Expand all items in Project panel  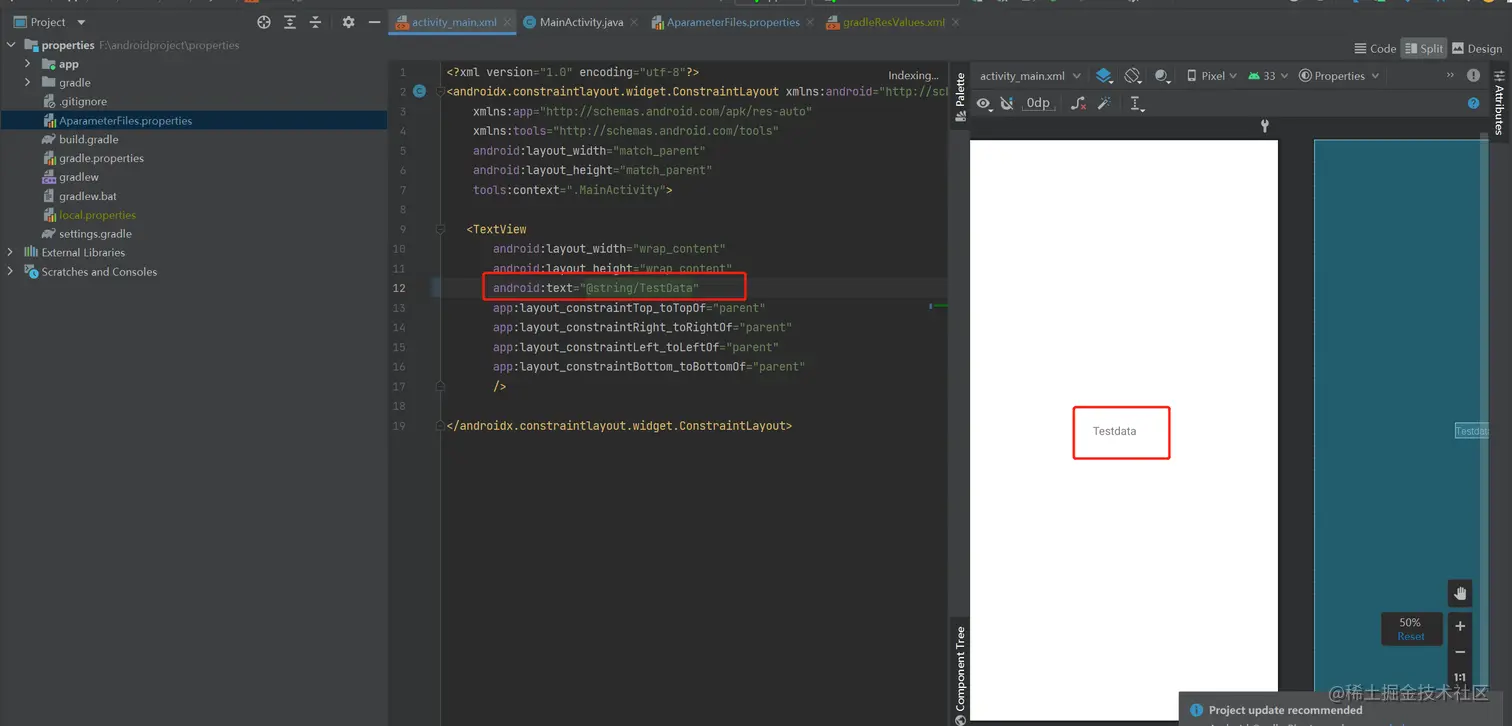point(290,22)
